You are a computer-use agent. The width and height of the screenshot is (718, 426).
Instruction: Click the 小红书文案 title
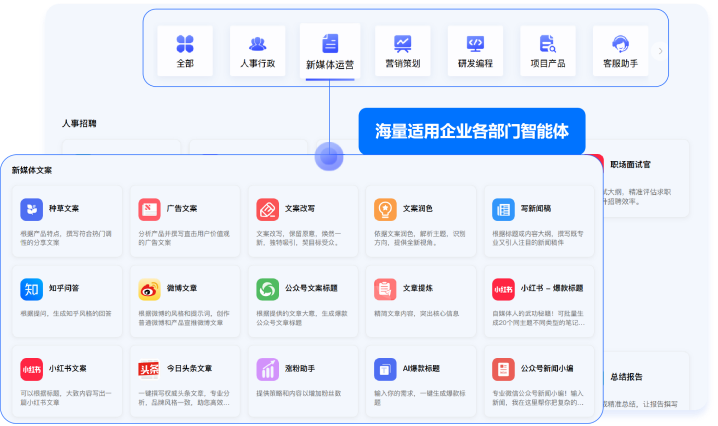pyautogui.click(x=68, y=368)
